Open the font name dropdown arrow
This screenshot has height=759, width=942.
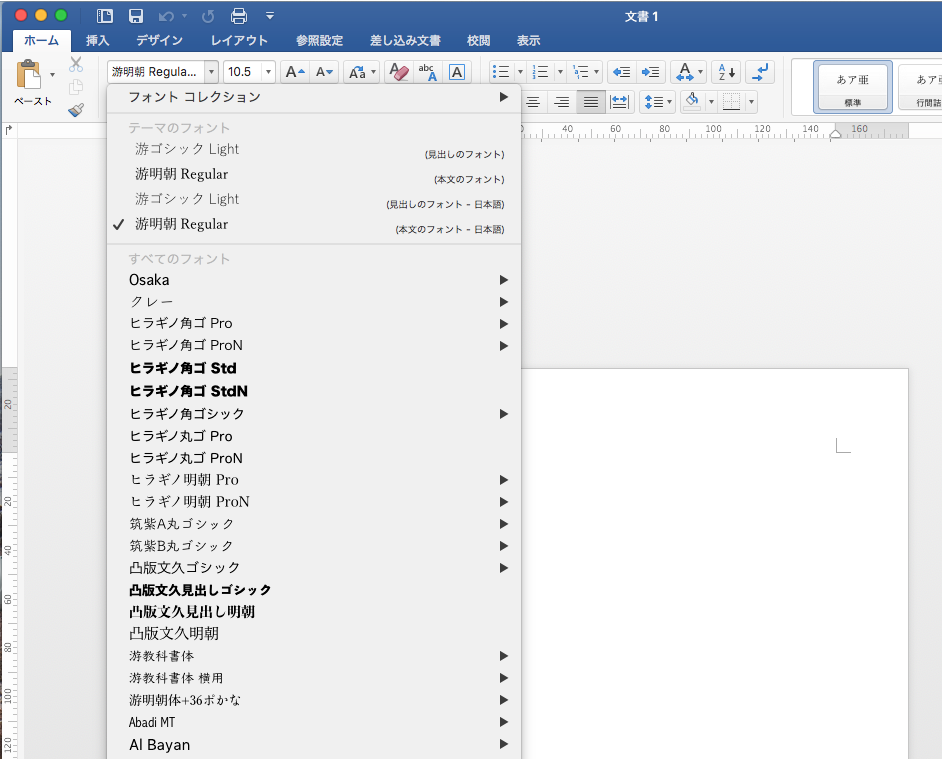click(211, 72)
